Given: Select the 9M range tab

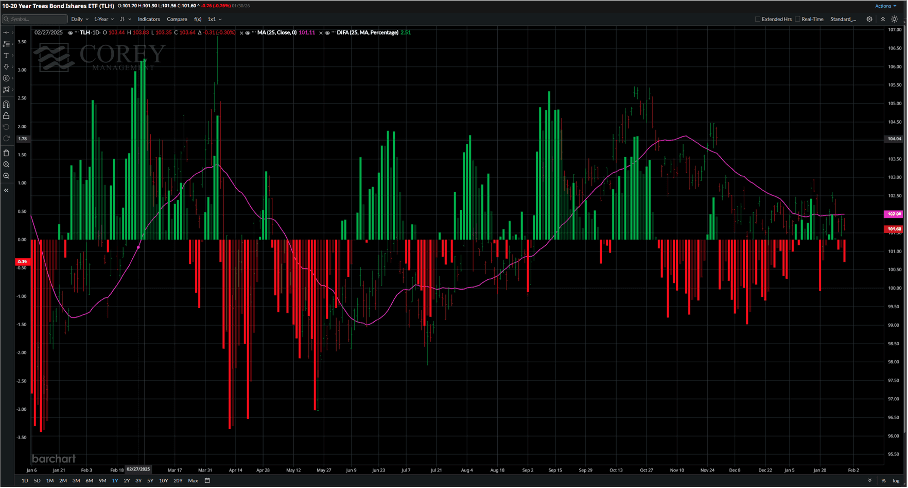Looking at the screenshot, I should (102, 480).
